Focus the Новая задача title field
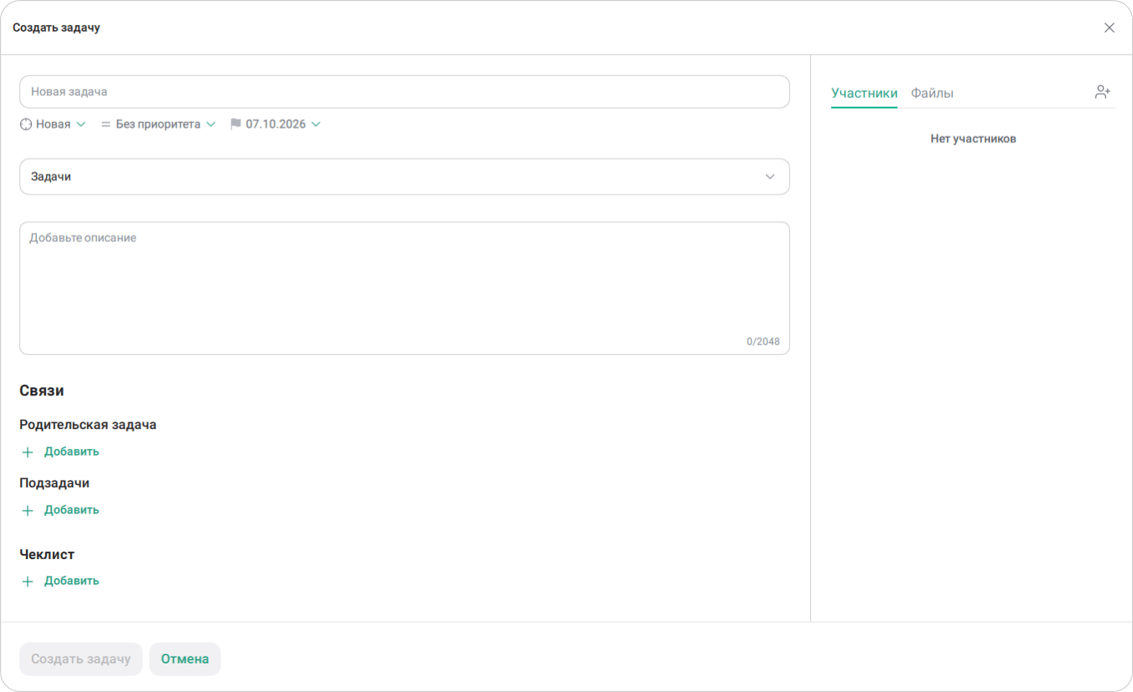Image resolution: width=1133 pixels, height=692 pixels. 405,92
